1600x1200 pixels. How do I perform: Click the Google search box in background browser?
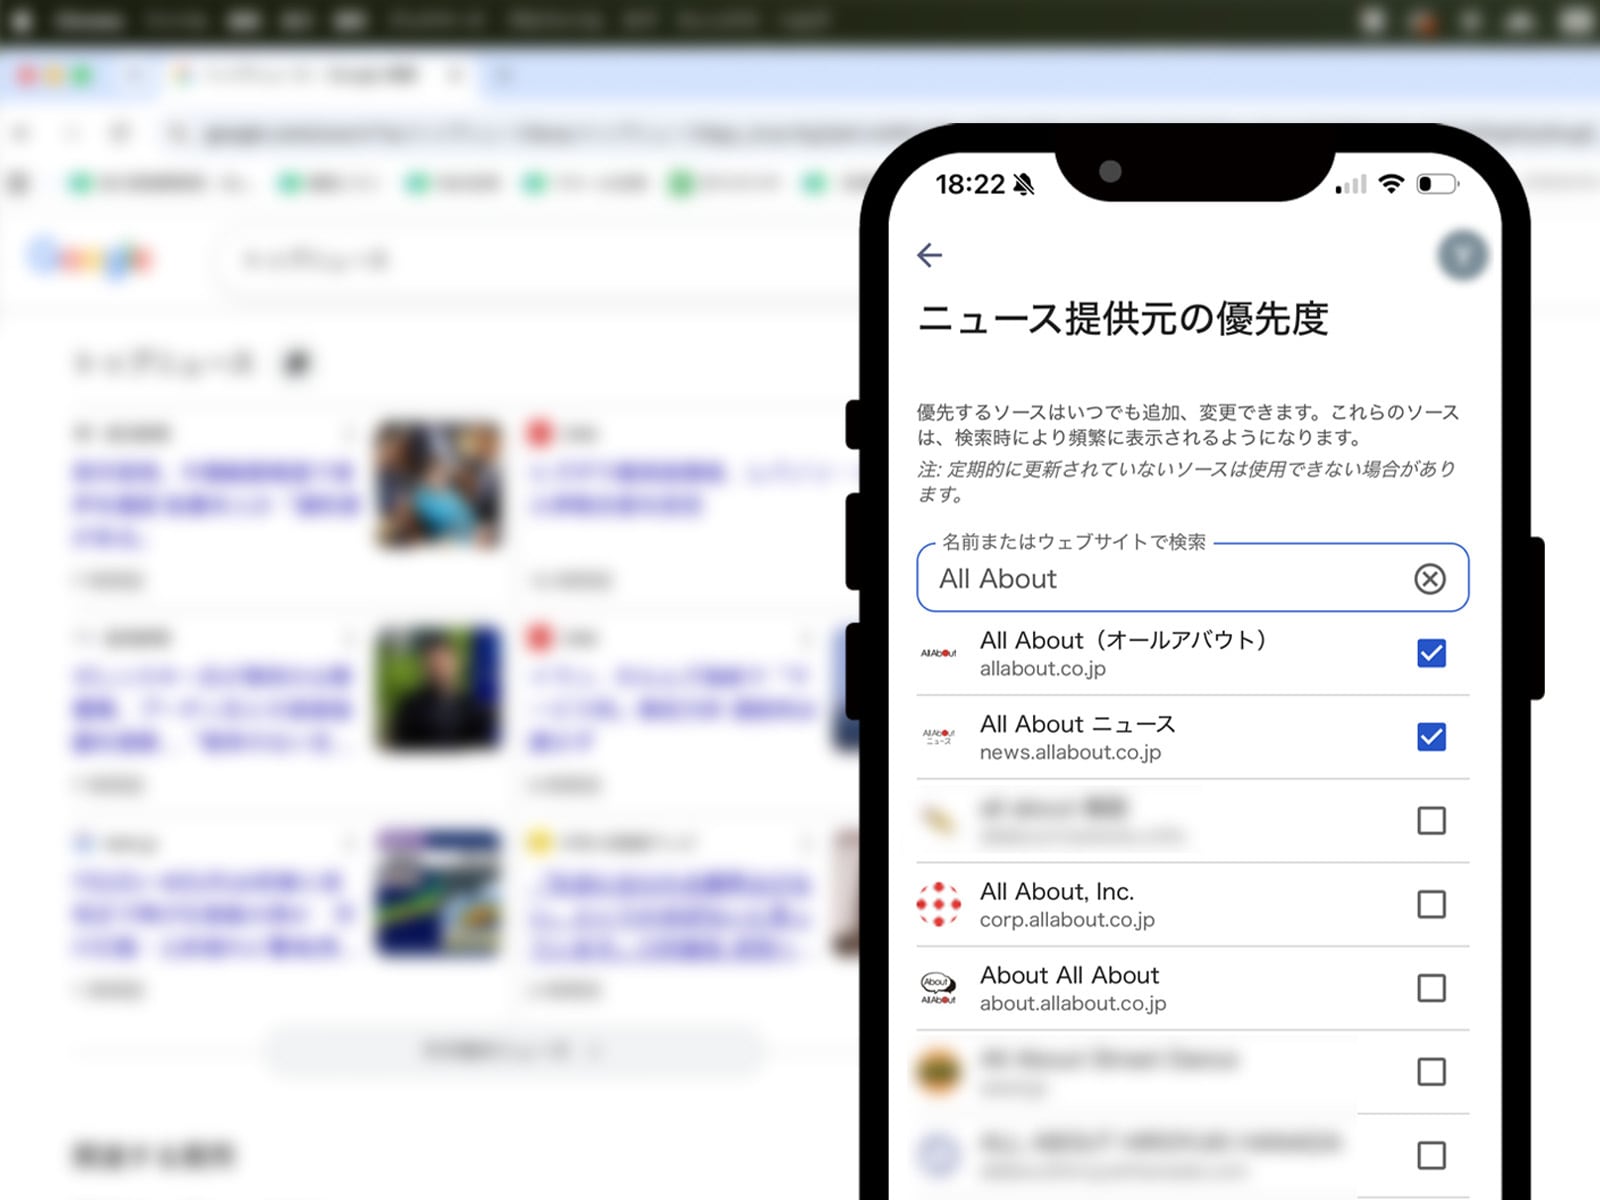pyautogui.click(x=540, y=260)
